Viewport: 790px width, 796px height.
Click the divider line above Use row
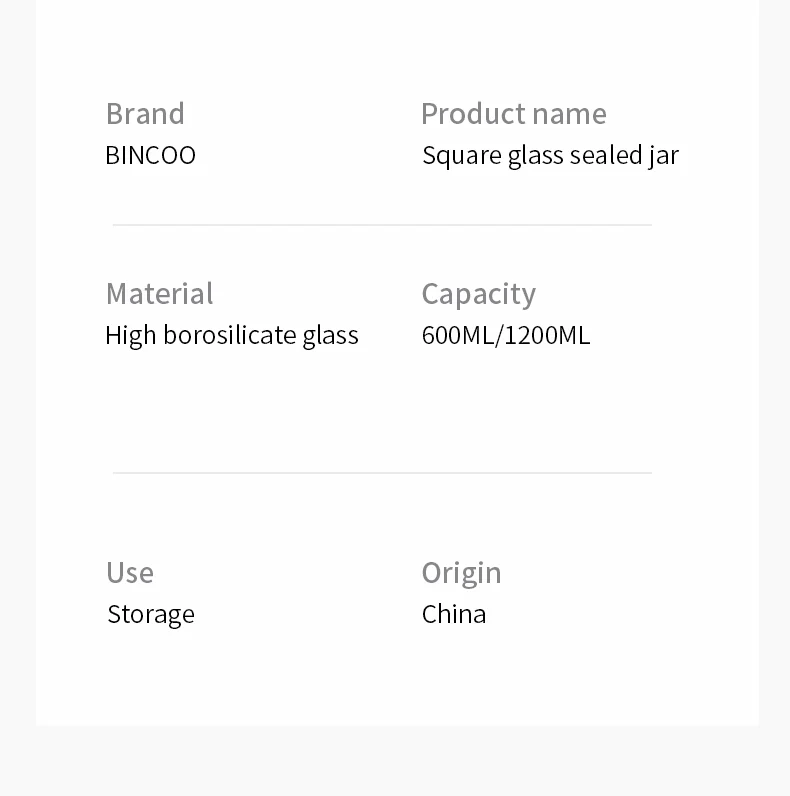tap(382, 473)
